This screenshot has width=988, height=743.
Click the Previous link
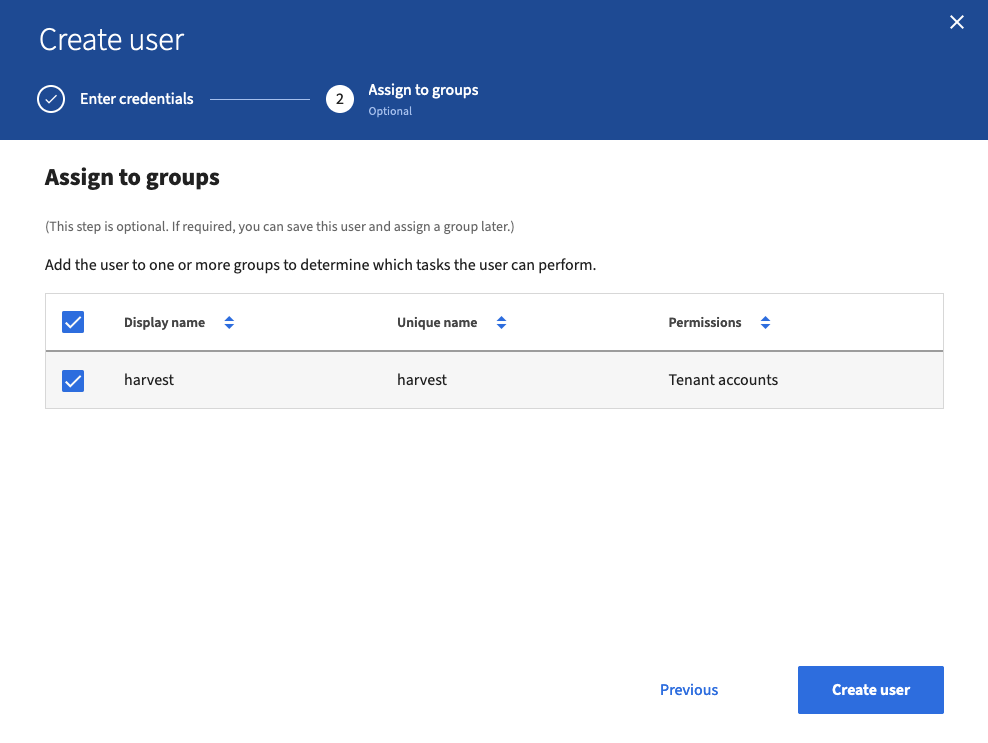(688, 690)
